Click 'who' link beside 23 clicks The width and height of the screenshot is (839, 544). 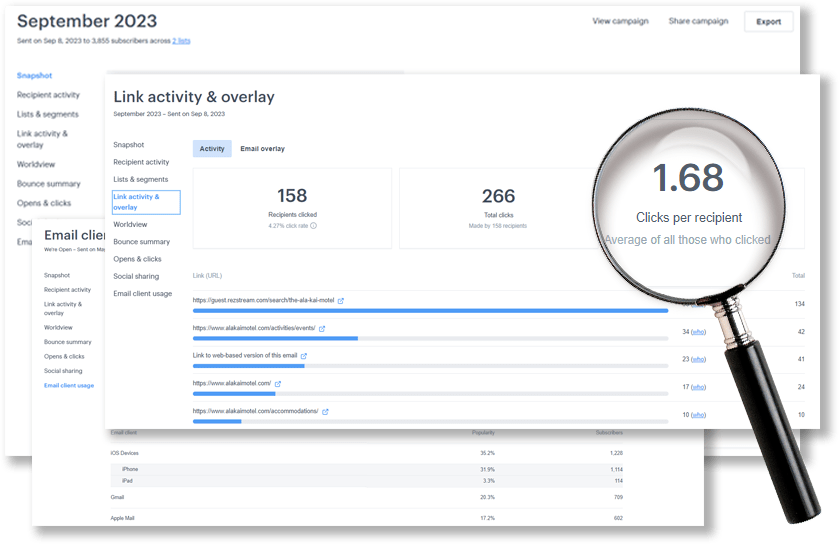[x=698, y=358]
